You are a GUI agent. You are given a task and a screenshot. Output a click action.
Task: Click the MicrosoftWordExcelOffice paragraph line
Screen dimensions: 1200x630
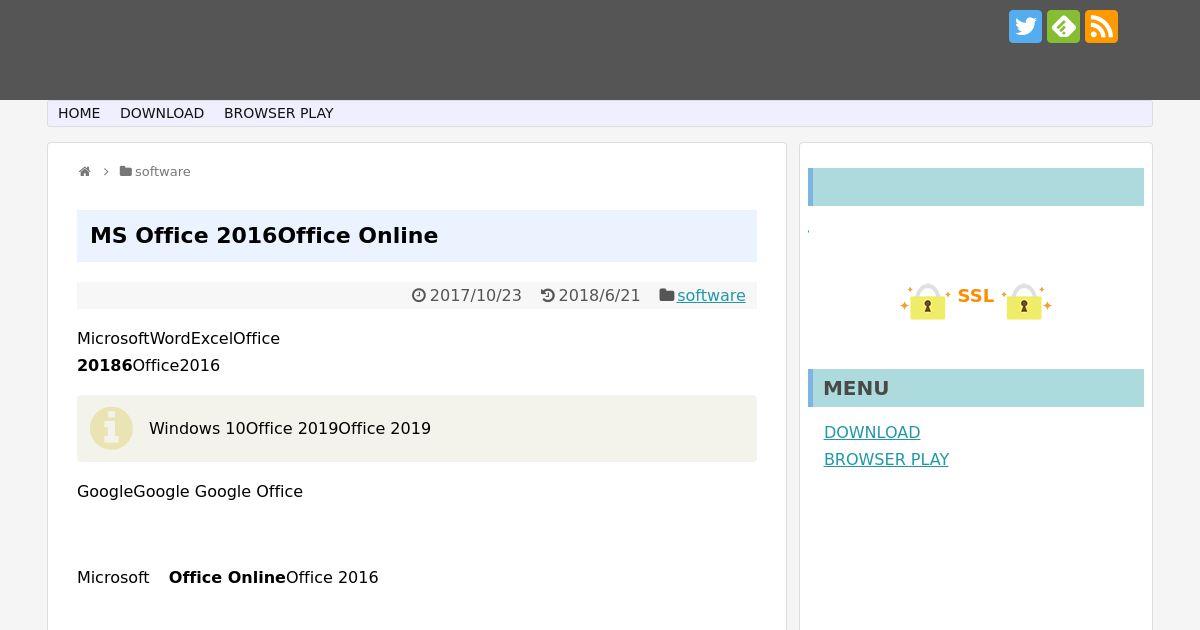click(x=178, y=338)
